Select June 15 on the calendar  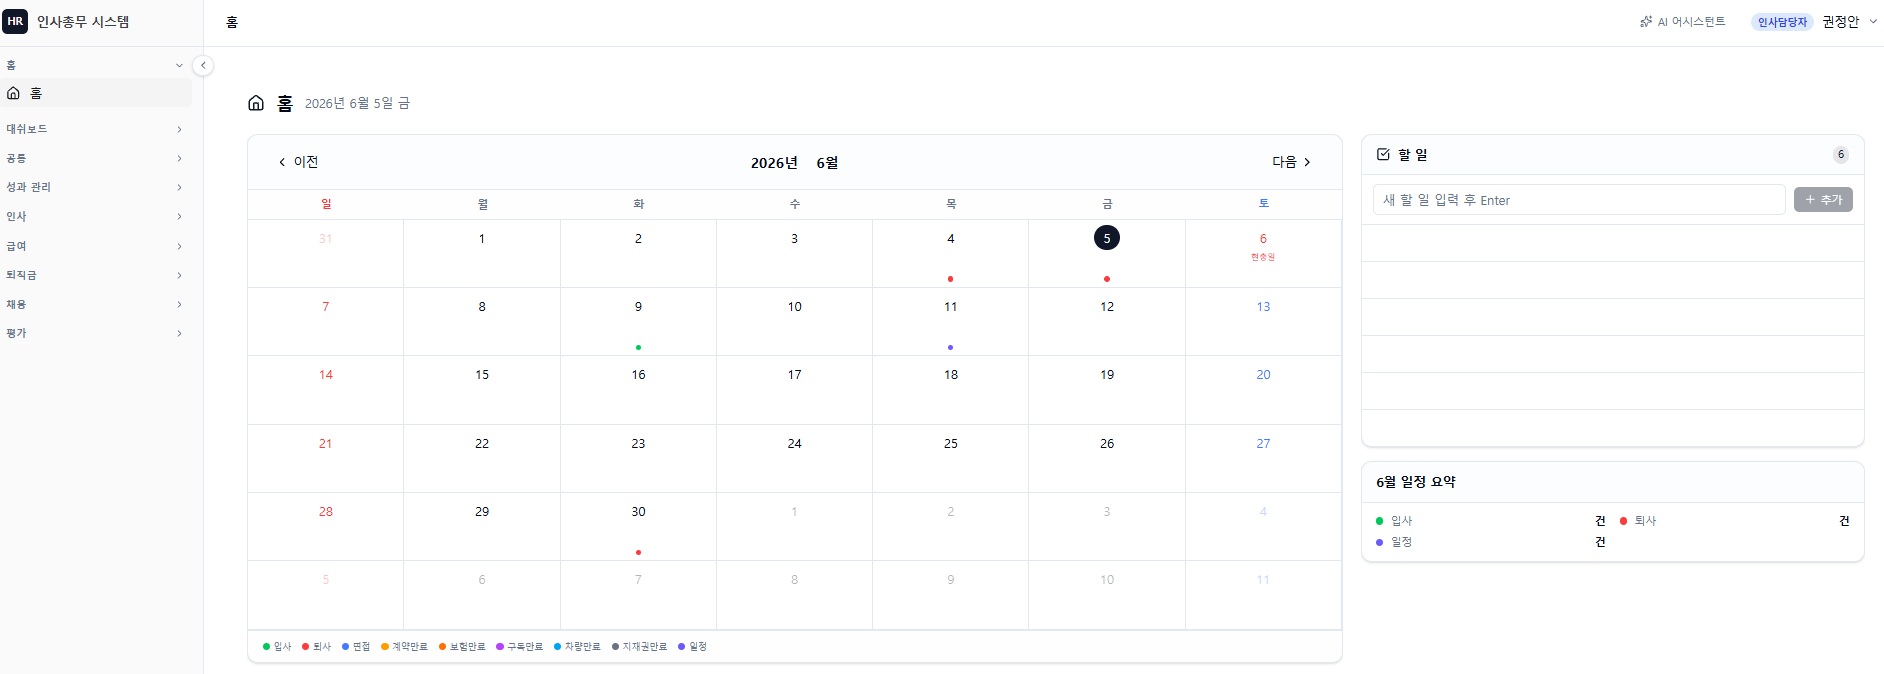pyautogui.click(x=482, y=390)
